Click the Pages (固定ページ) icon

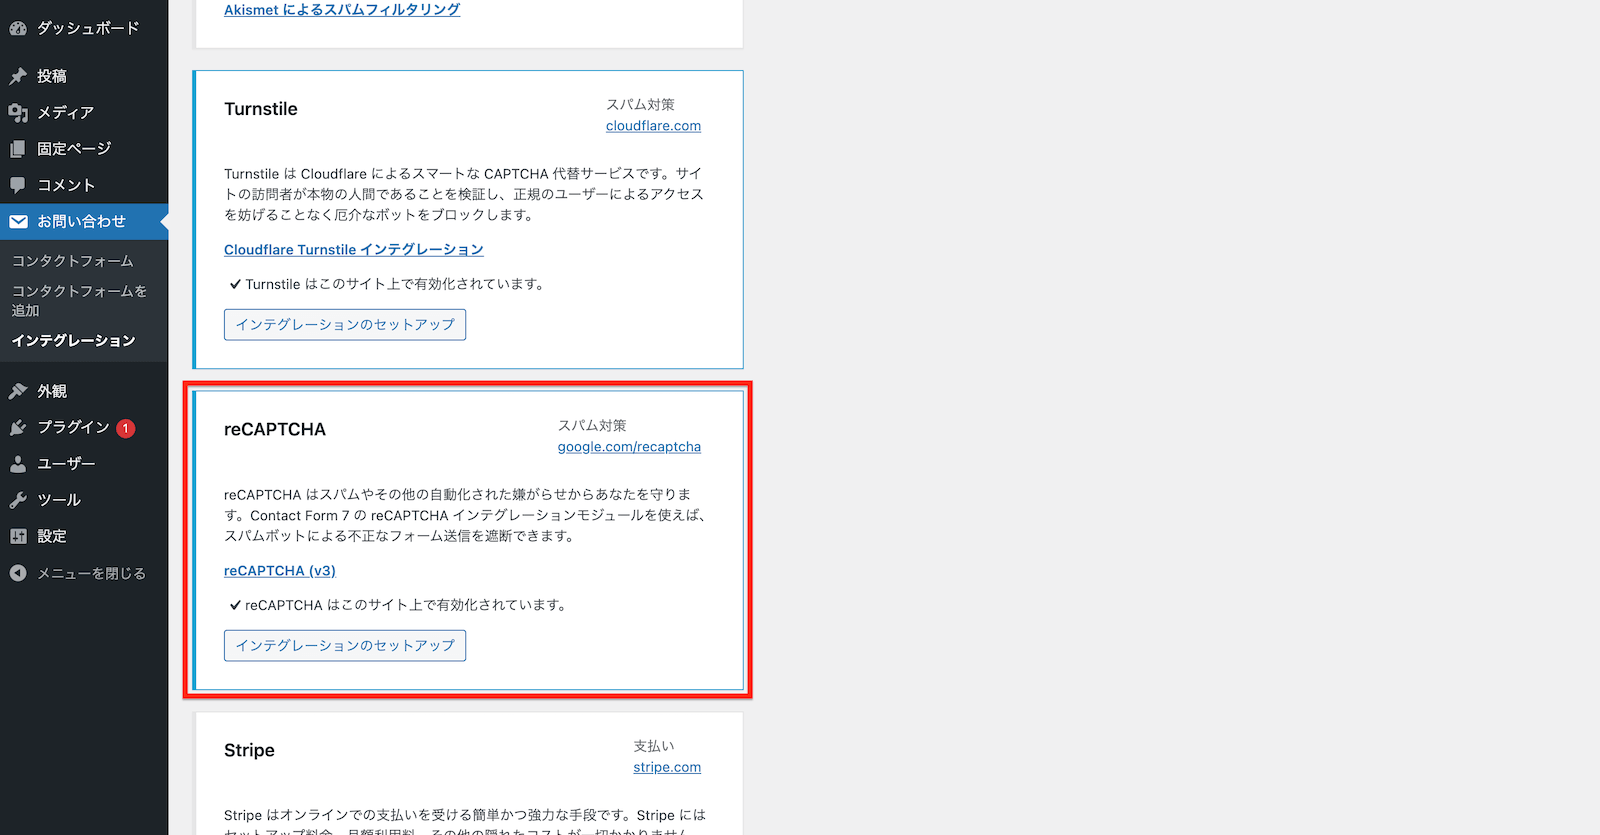pos(18,149)
